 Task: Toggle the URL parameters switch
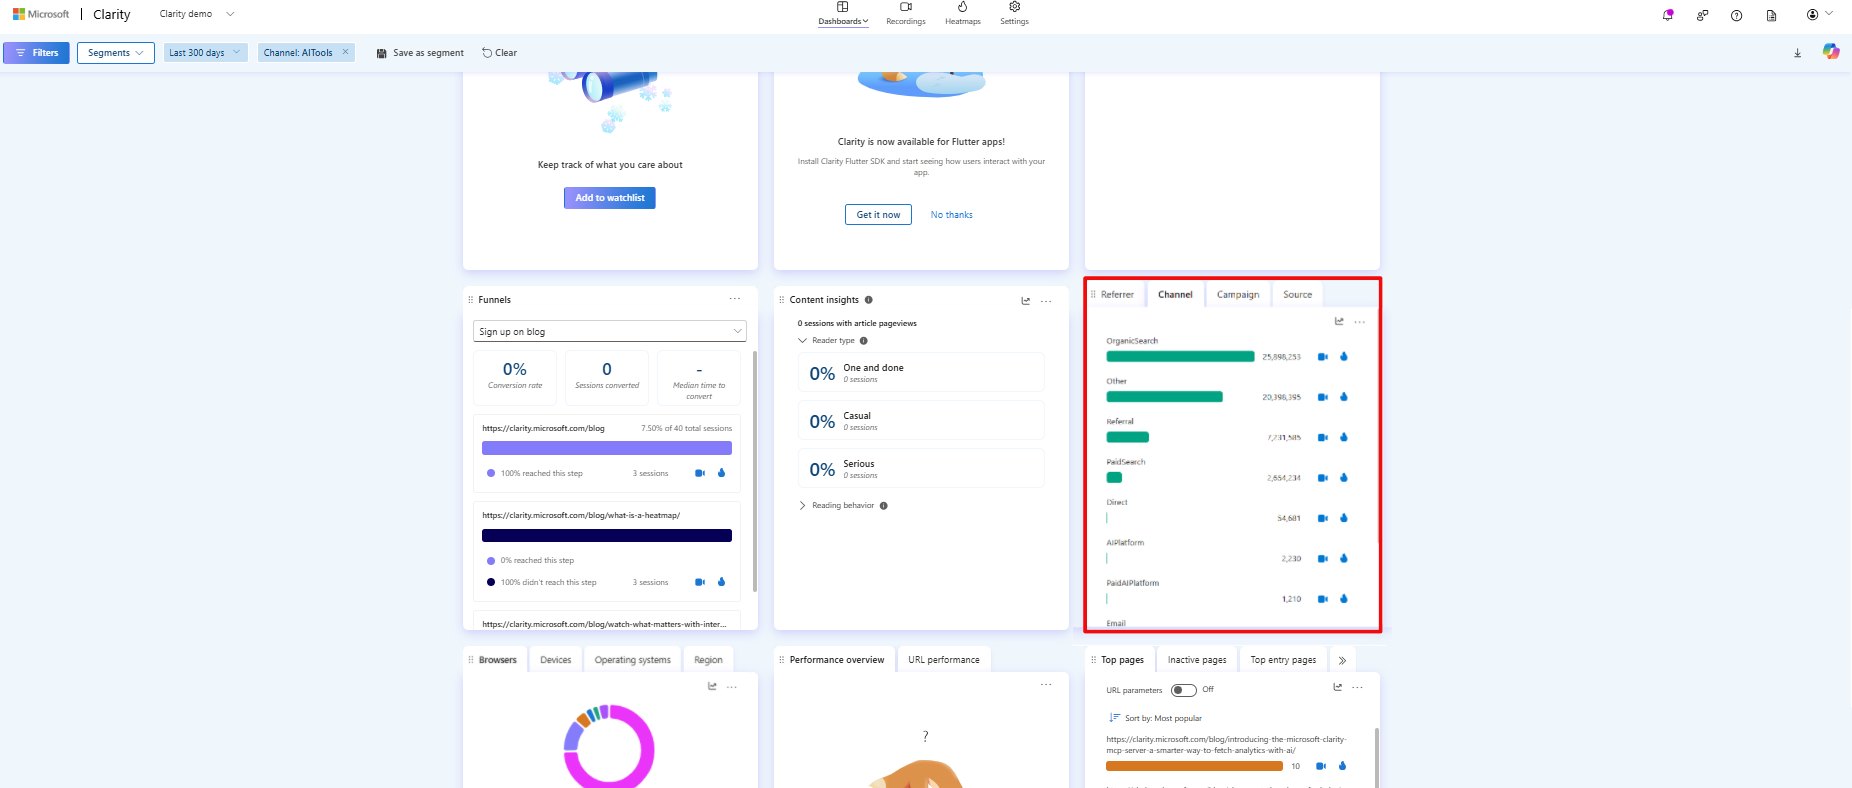point(1184,690)
